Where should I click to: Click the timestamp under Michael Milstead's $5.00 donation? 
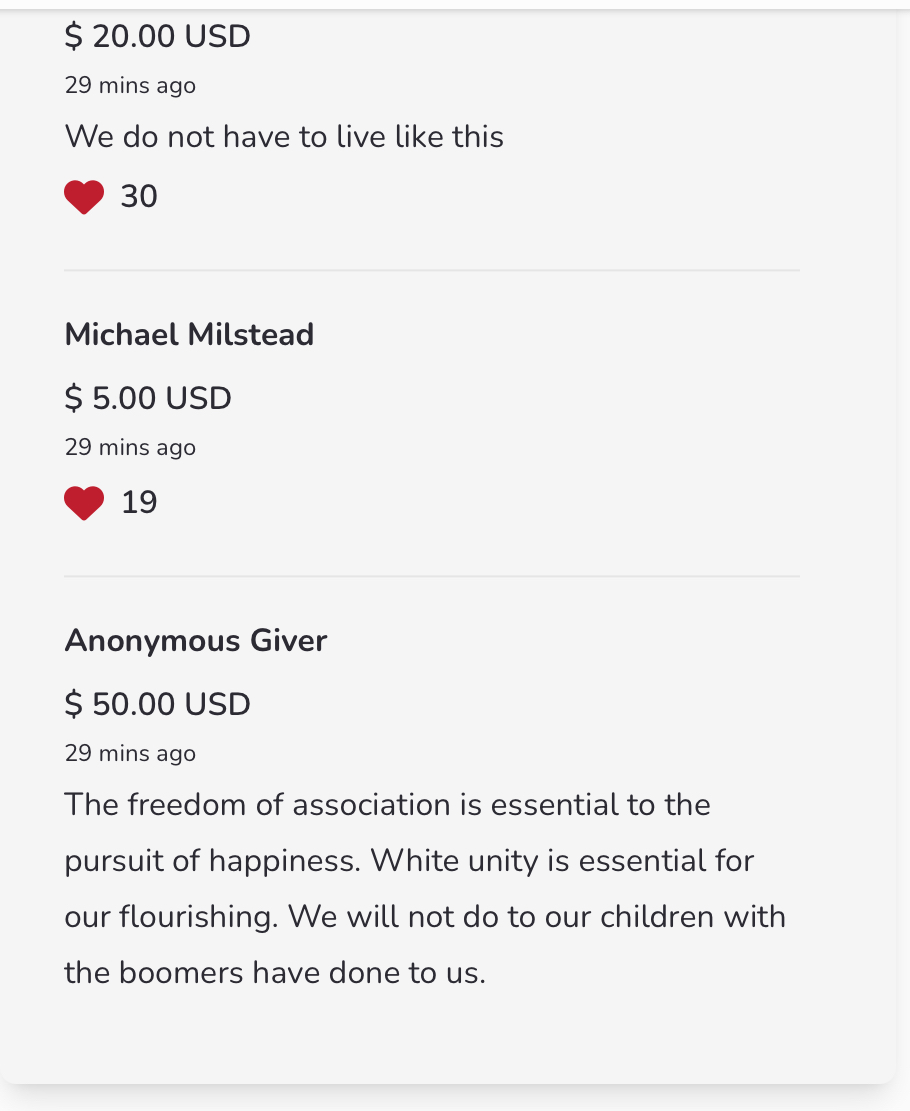click(x=130, y=447)
